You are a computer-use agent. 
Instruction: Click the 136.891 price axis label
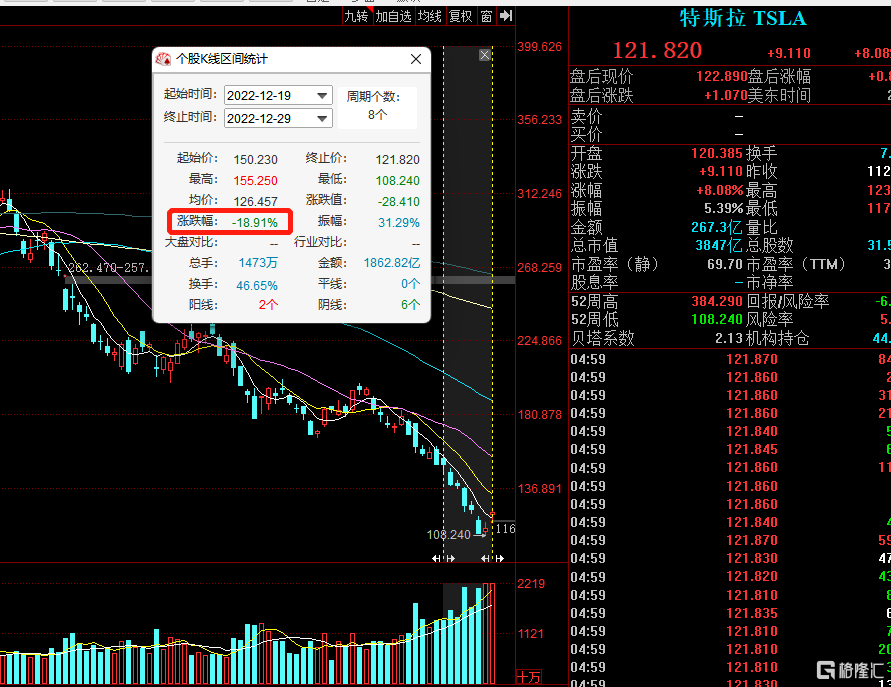pyautogui.click(x=539, y=489)
